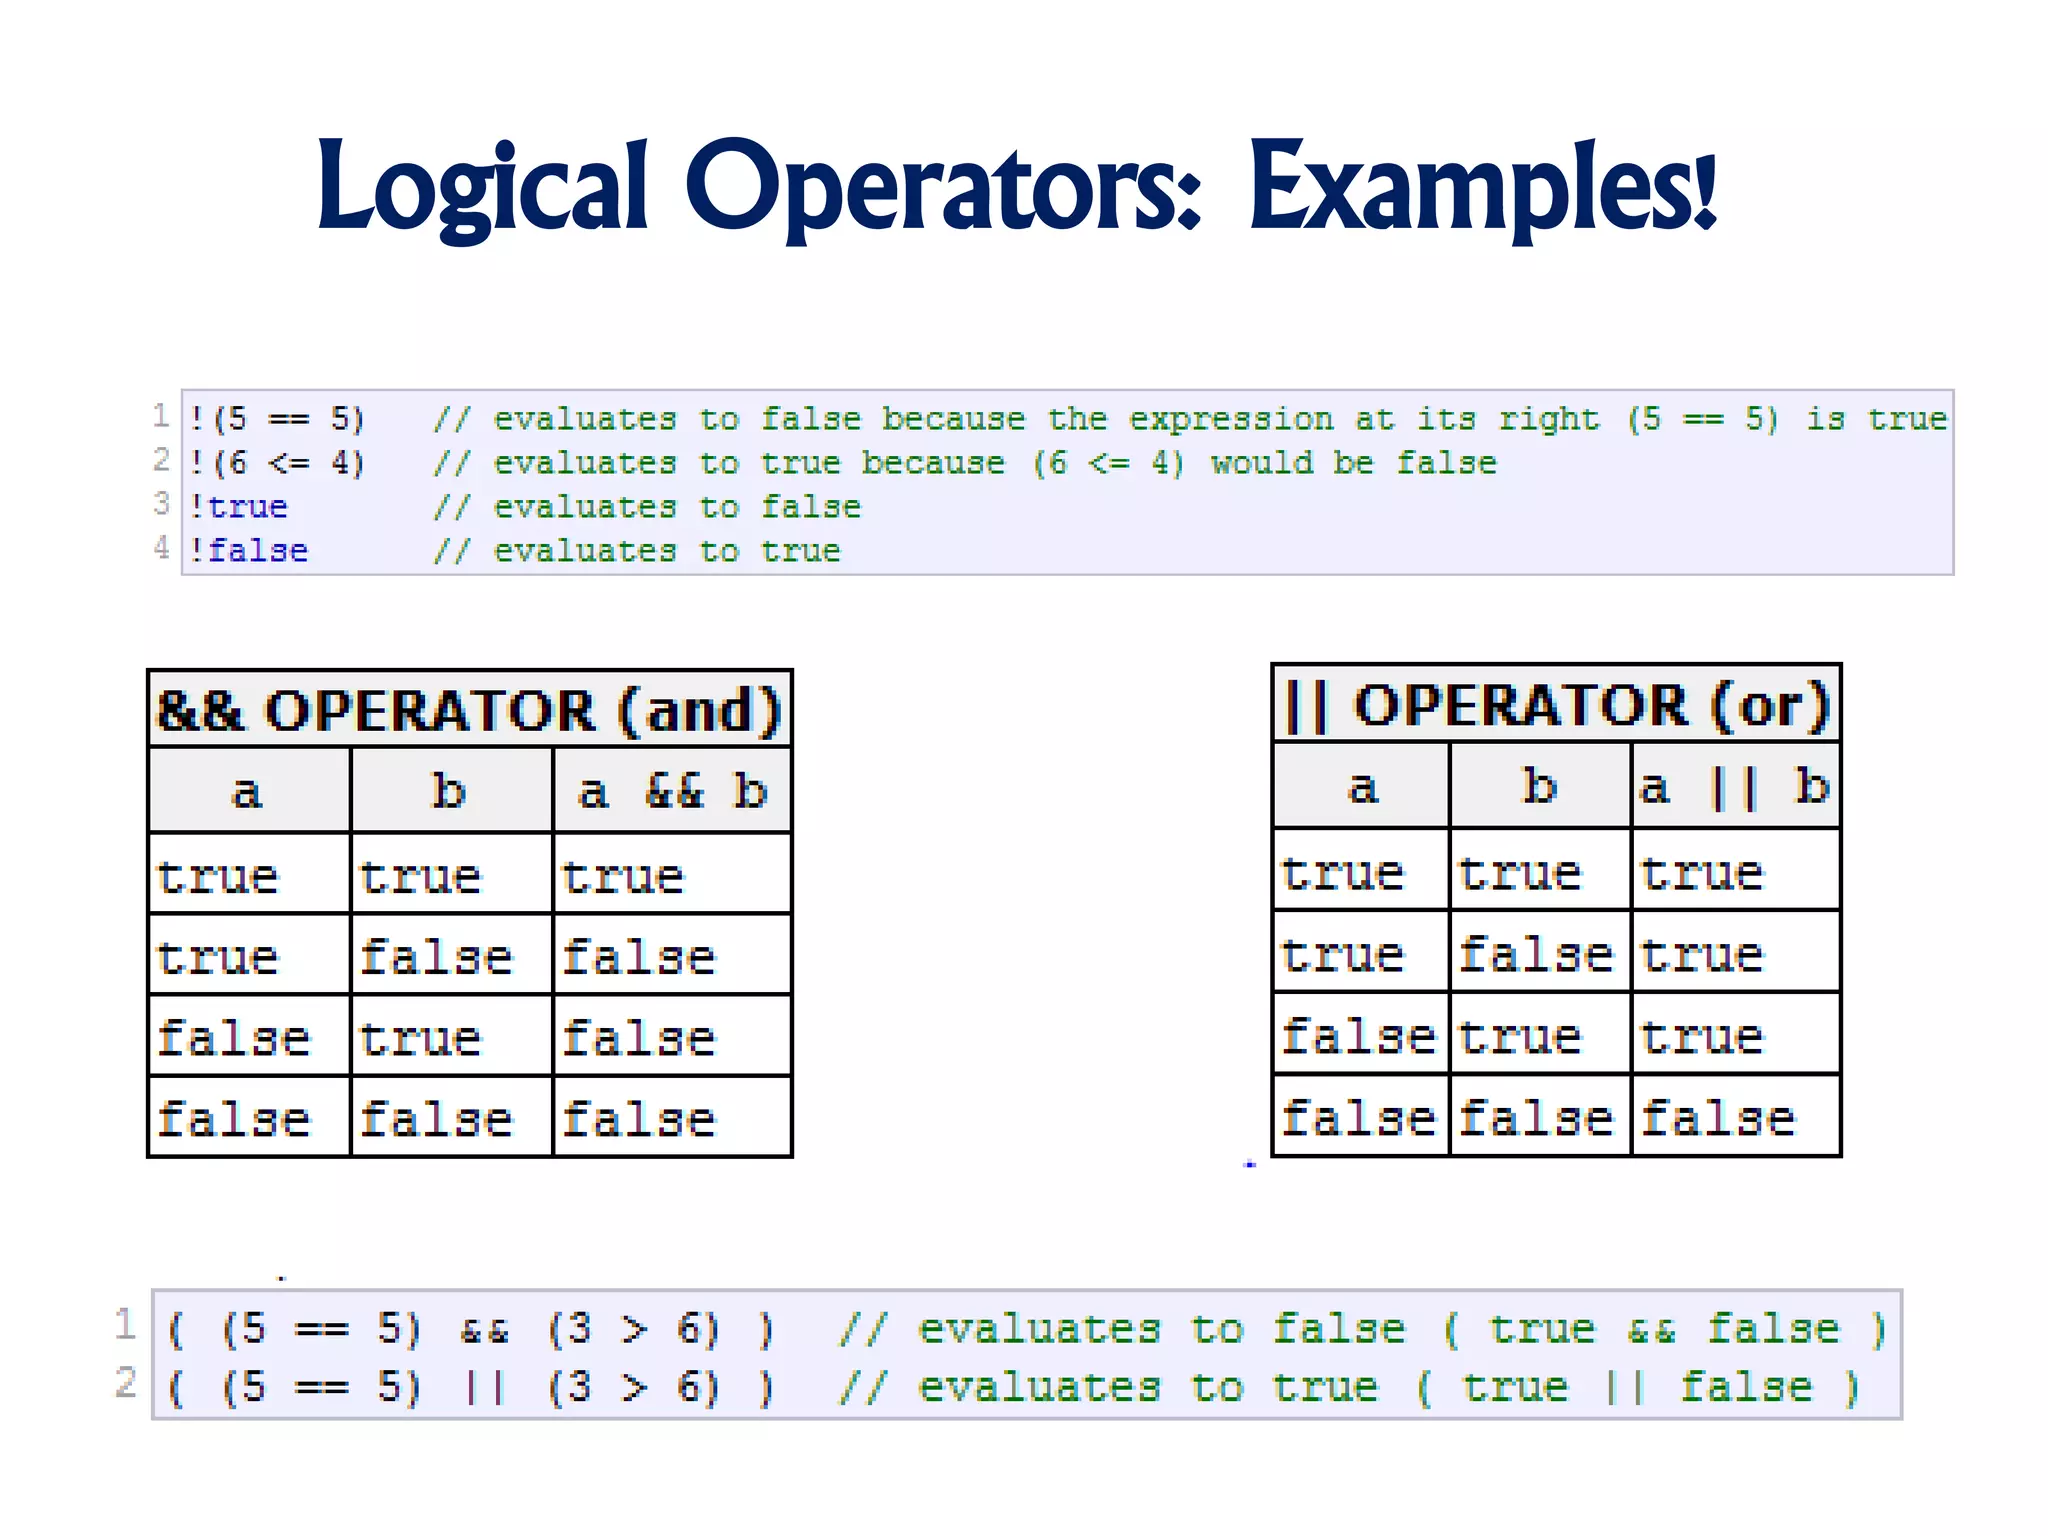
Task: Click the '// evaluates to false' comment after !true
Action: [646, 506]
